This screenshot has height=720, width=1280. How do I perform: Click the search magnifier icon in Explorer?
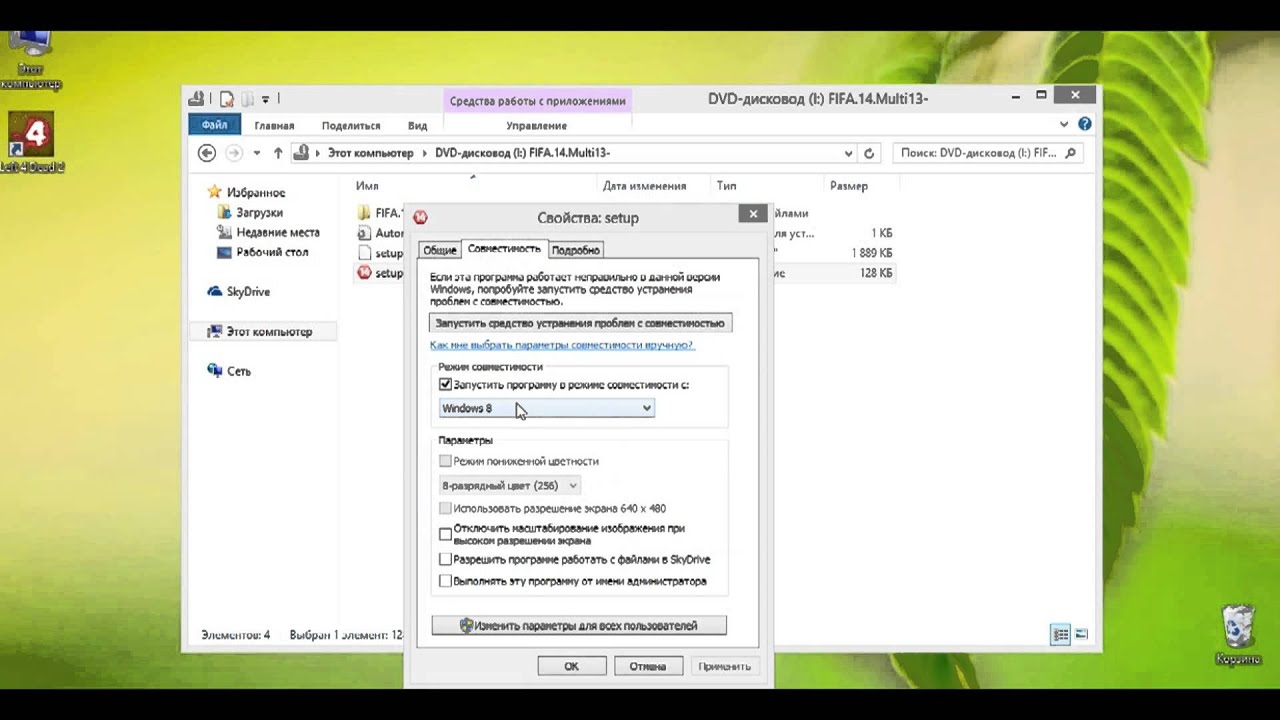pyautogui.click(x=1070, y=153)
